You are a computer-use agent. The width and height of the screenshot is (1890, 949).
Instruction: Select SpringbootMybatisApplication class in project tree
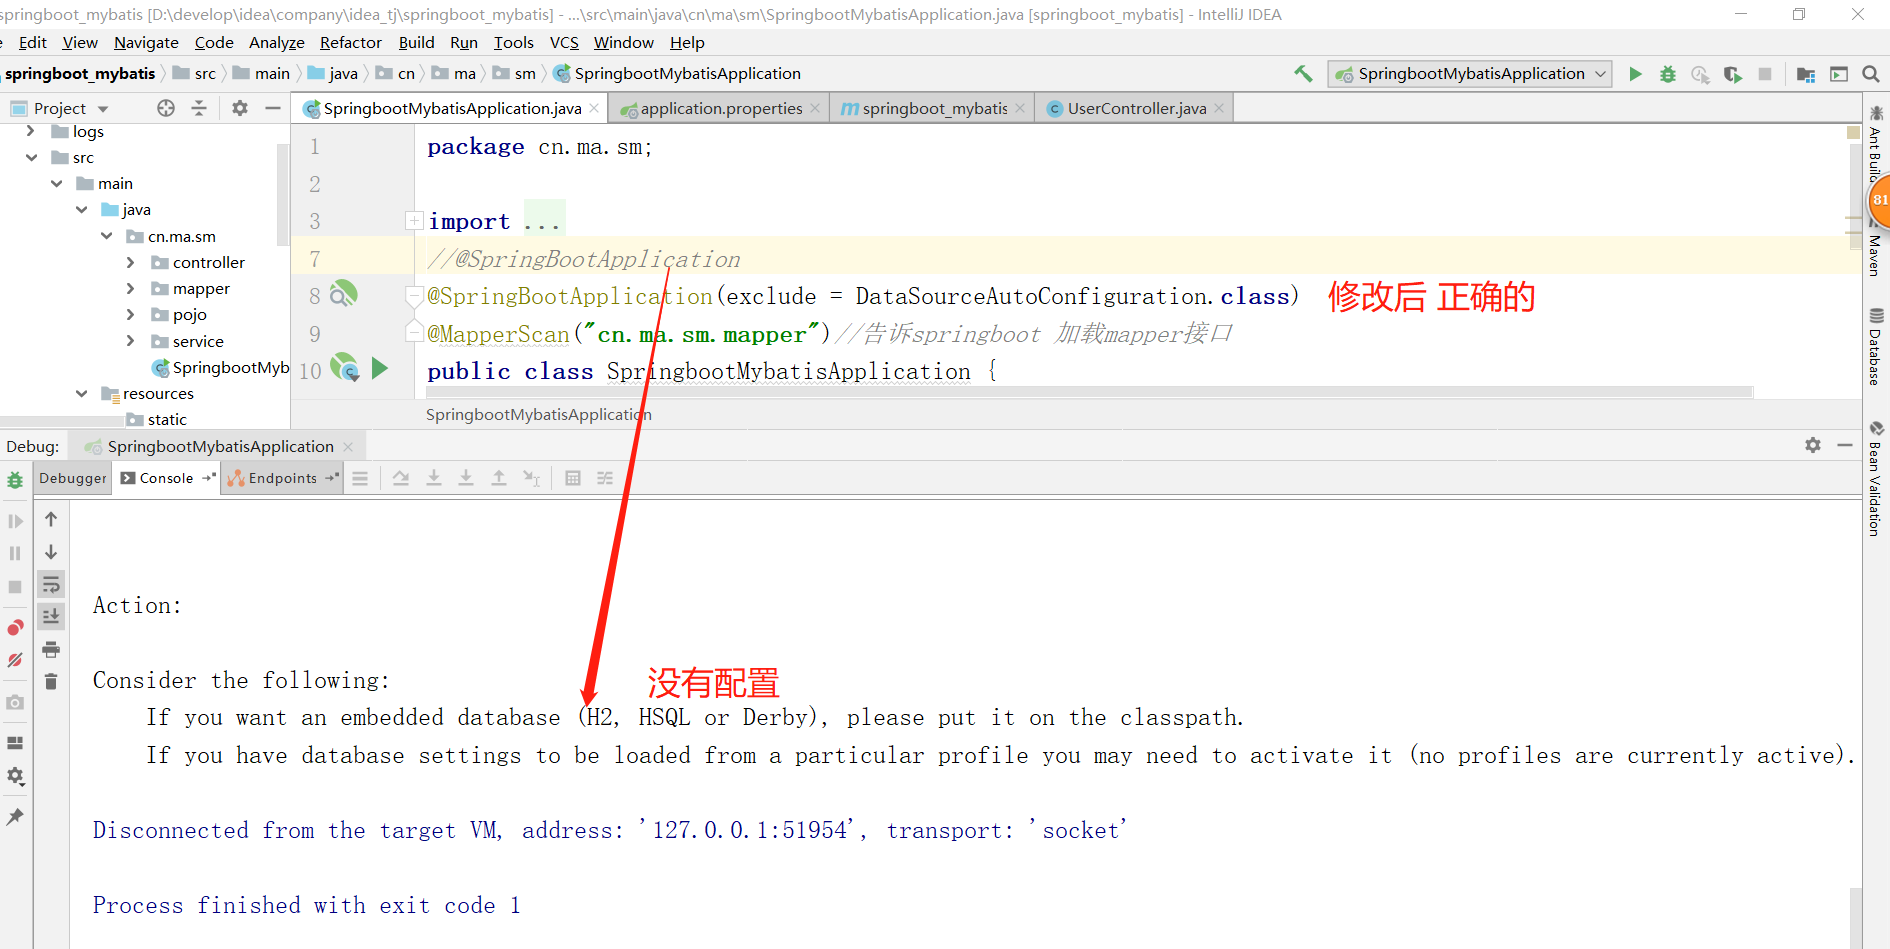(x=221, y=367)
